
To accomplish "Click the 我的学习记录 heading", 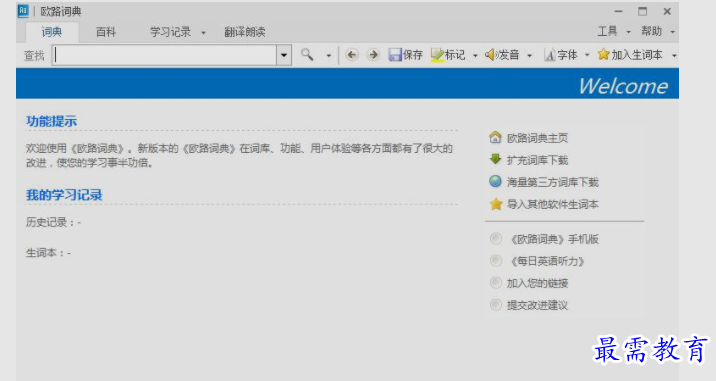I will (64, 195).
